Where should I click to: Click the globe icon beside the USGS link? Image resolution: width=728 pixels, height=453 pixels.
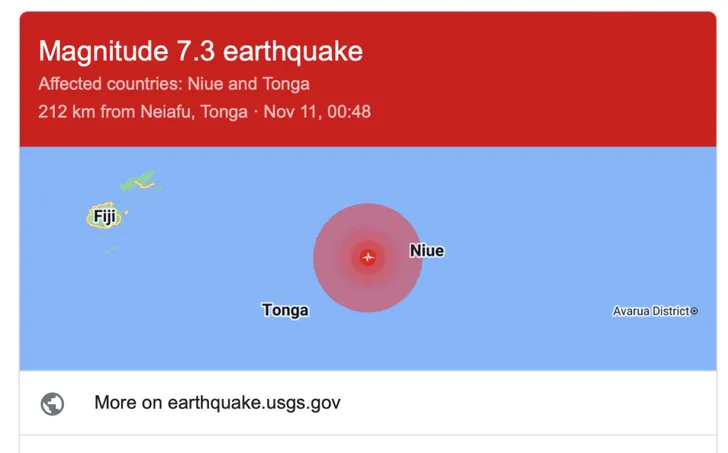tap(52, 403)
